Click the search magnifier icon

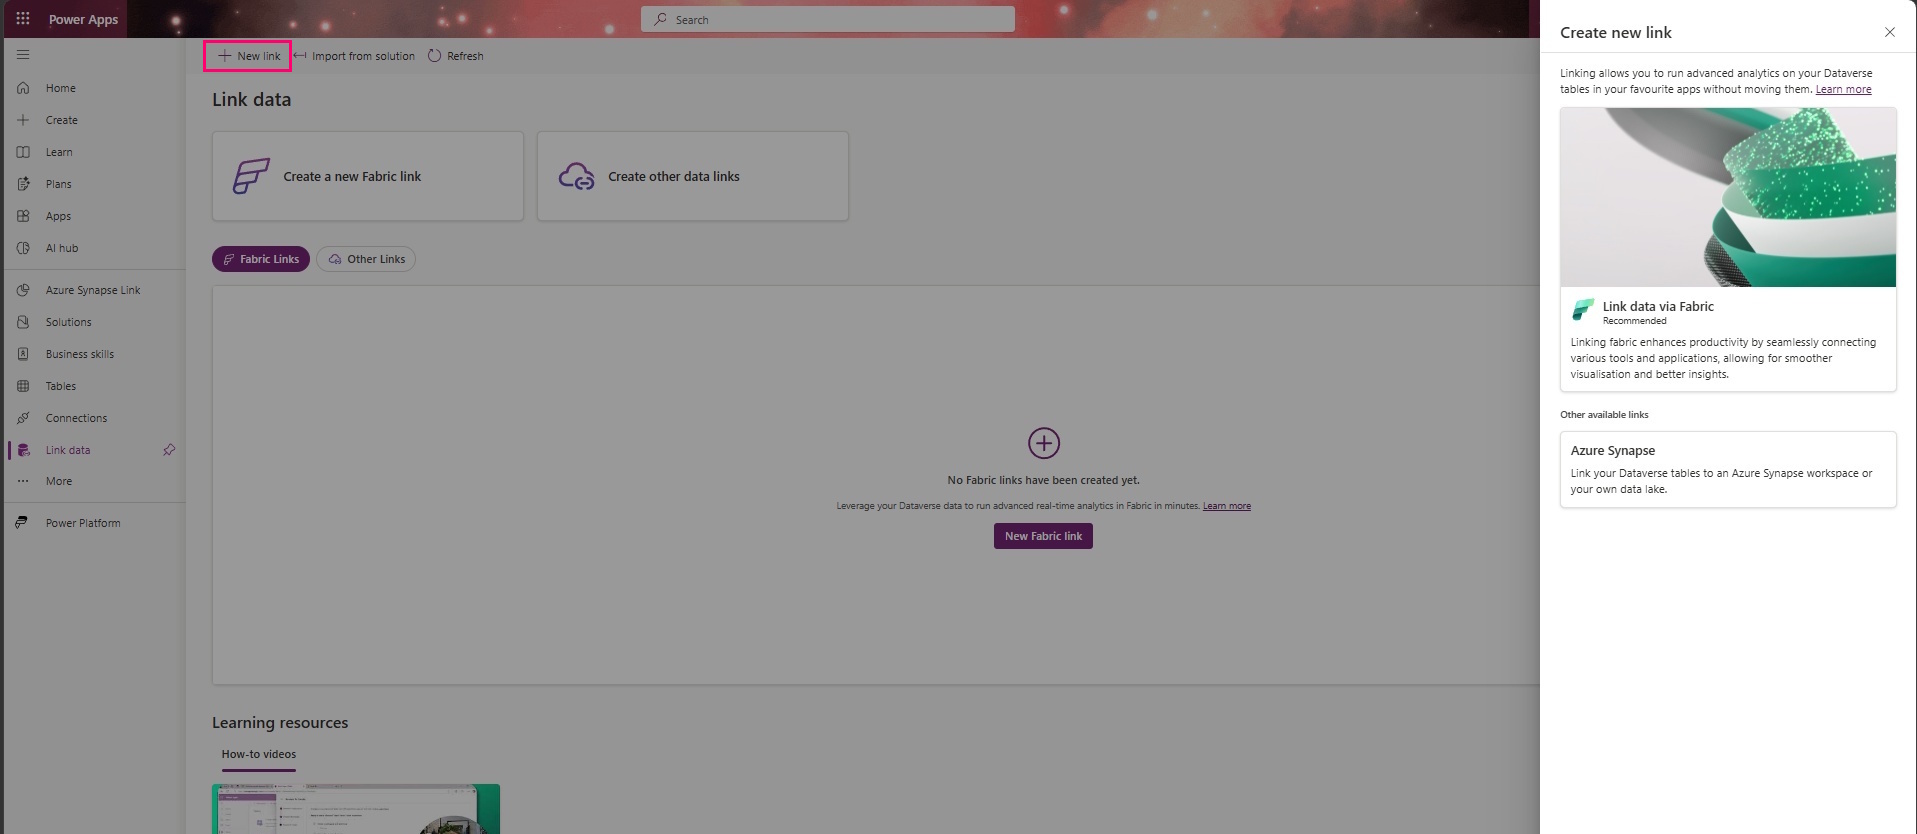point(660,19)
